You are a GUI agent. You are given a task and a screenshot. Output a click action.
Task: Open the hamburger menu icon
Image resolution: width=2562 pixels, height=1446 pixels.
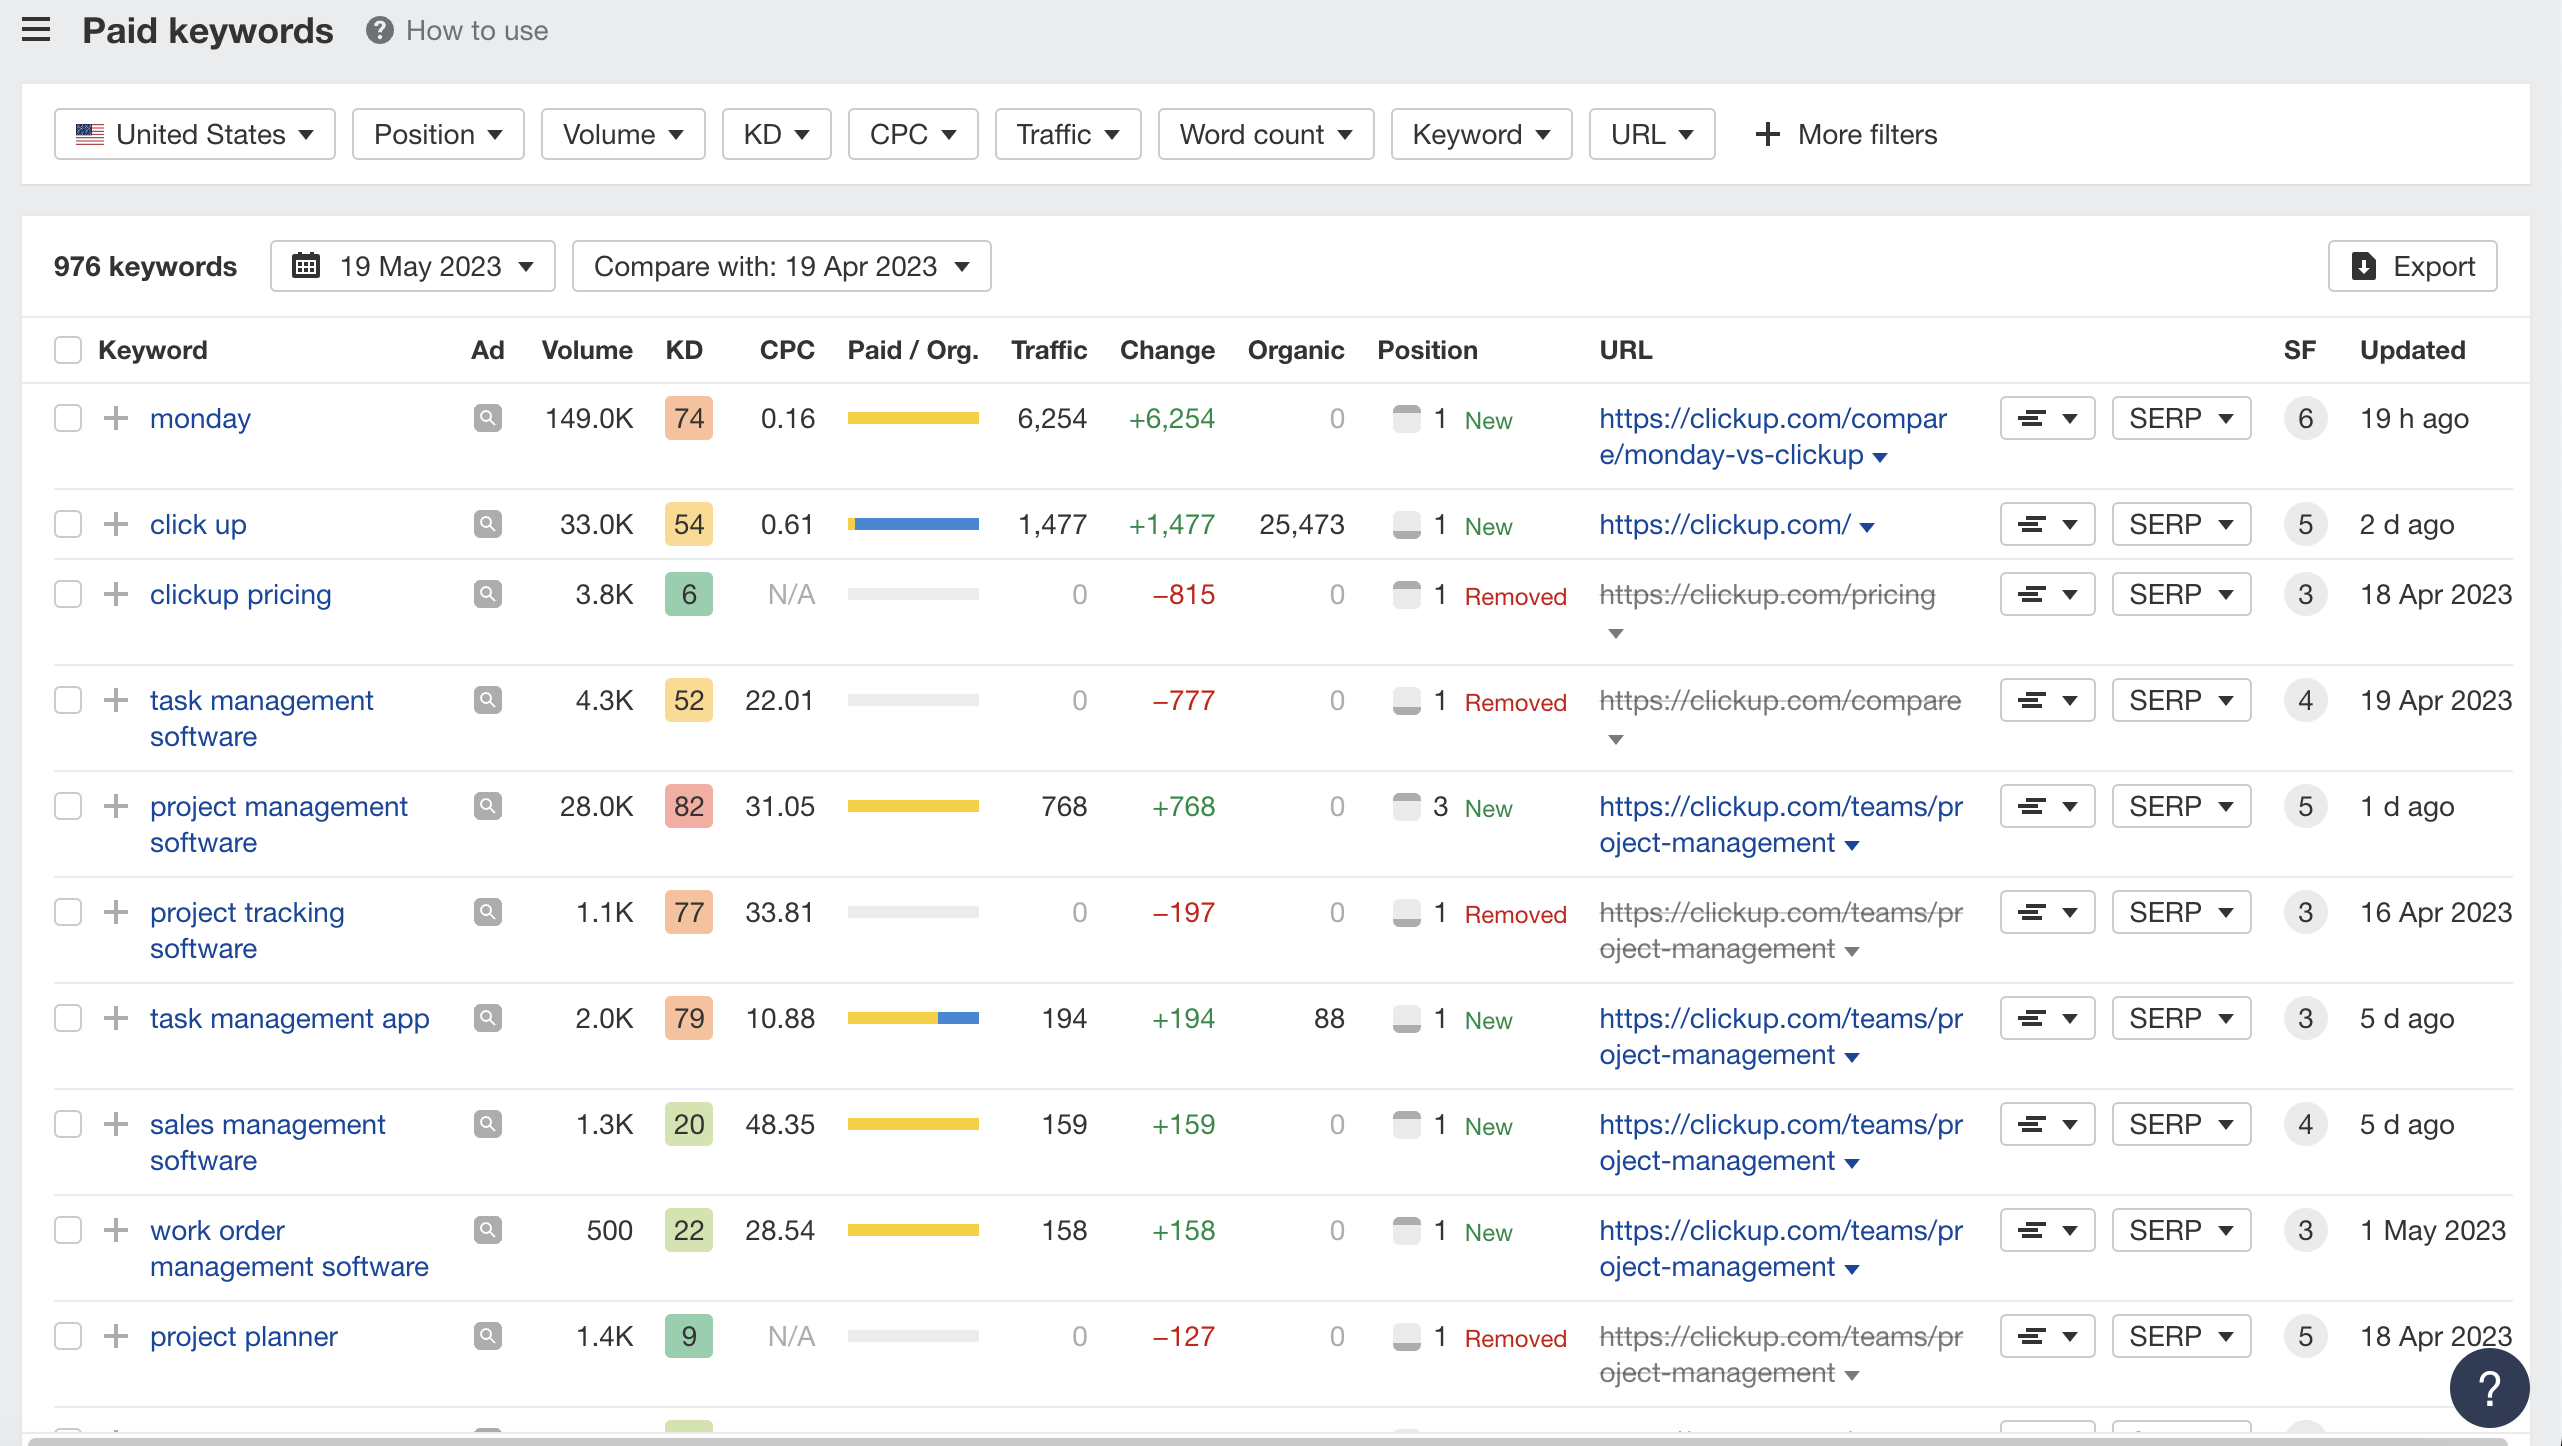tap(36, 30)
